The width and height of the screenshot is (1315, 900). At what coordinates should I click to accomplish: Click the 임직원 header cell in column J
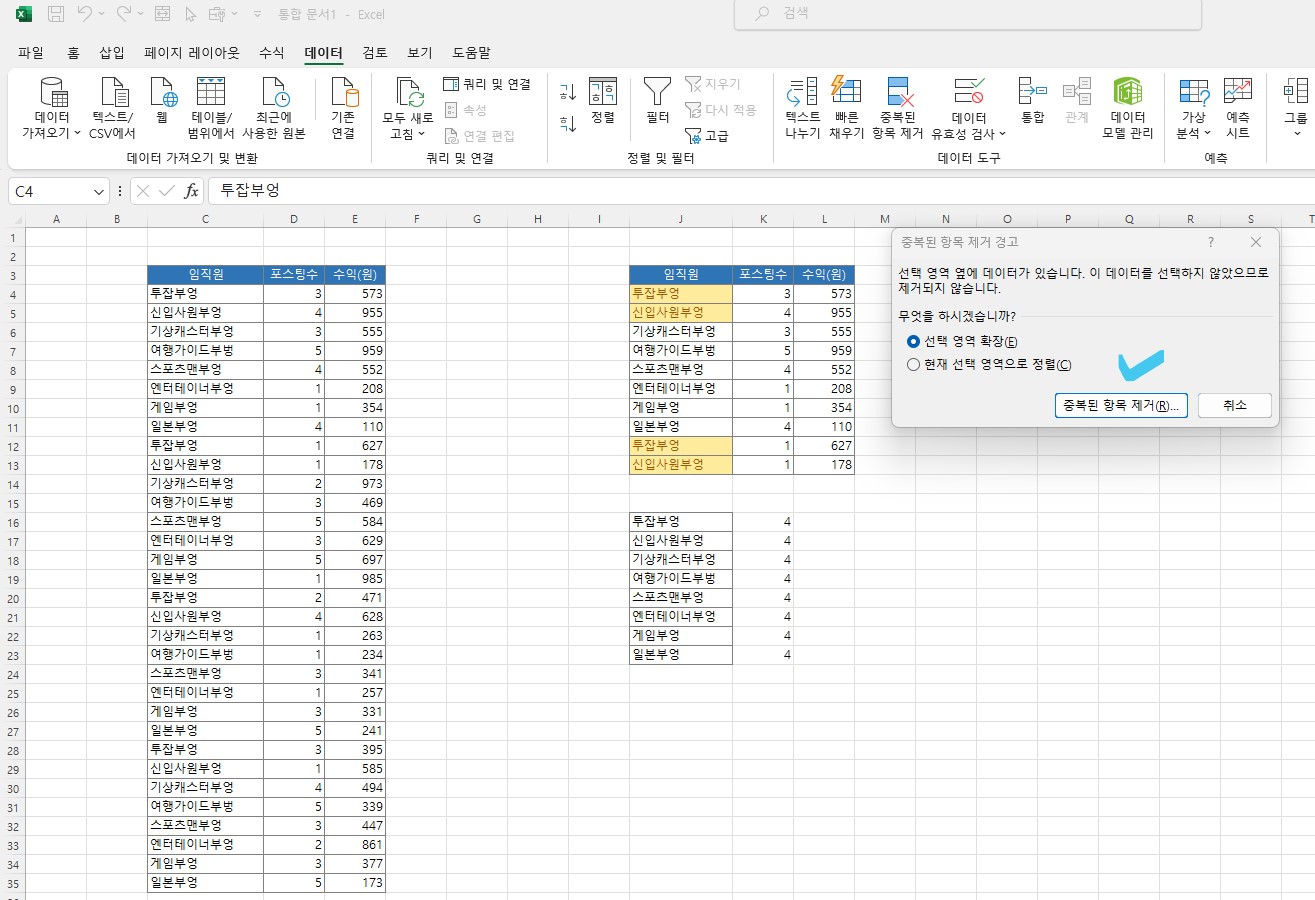click(x=681, y=275)
